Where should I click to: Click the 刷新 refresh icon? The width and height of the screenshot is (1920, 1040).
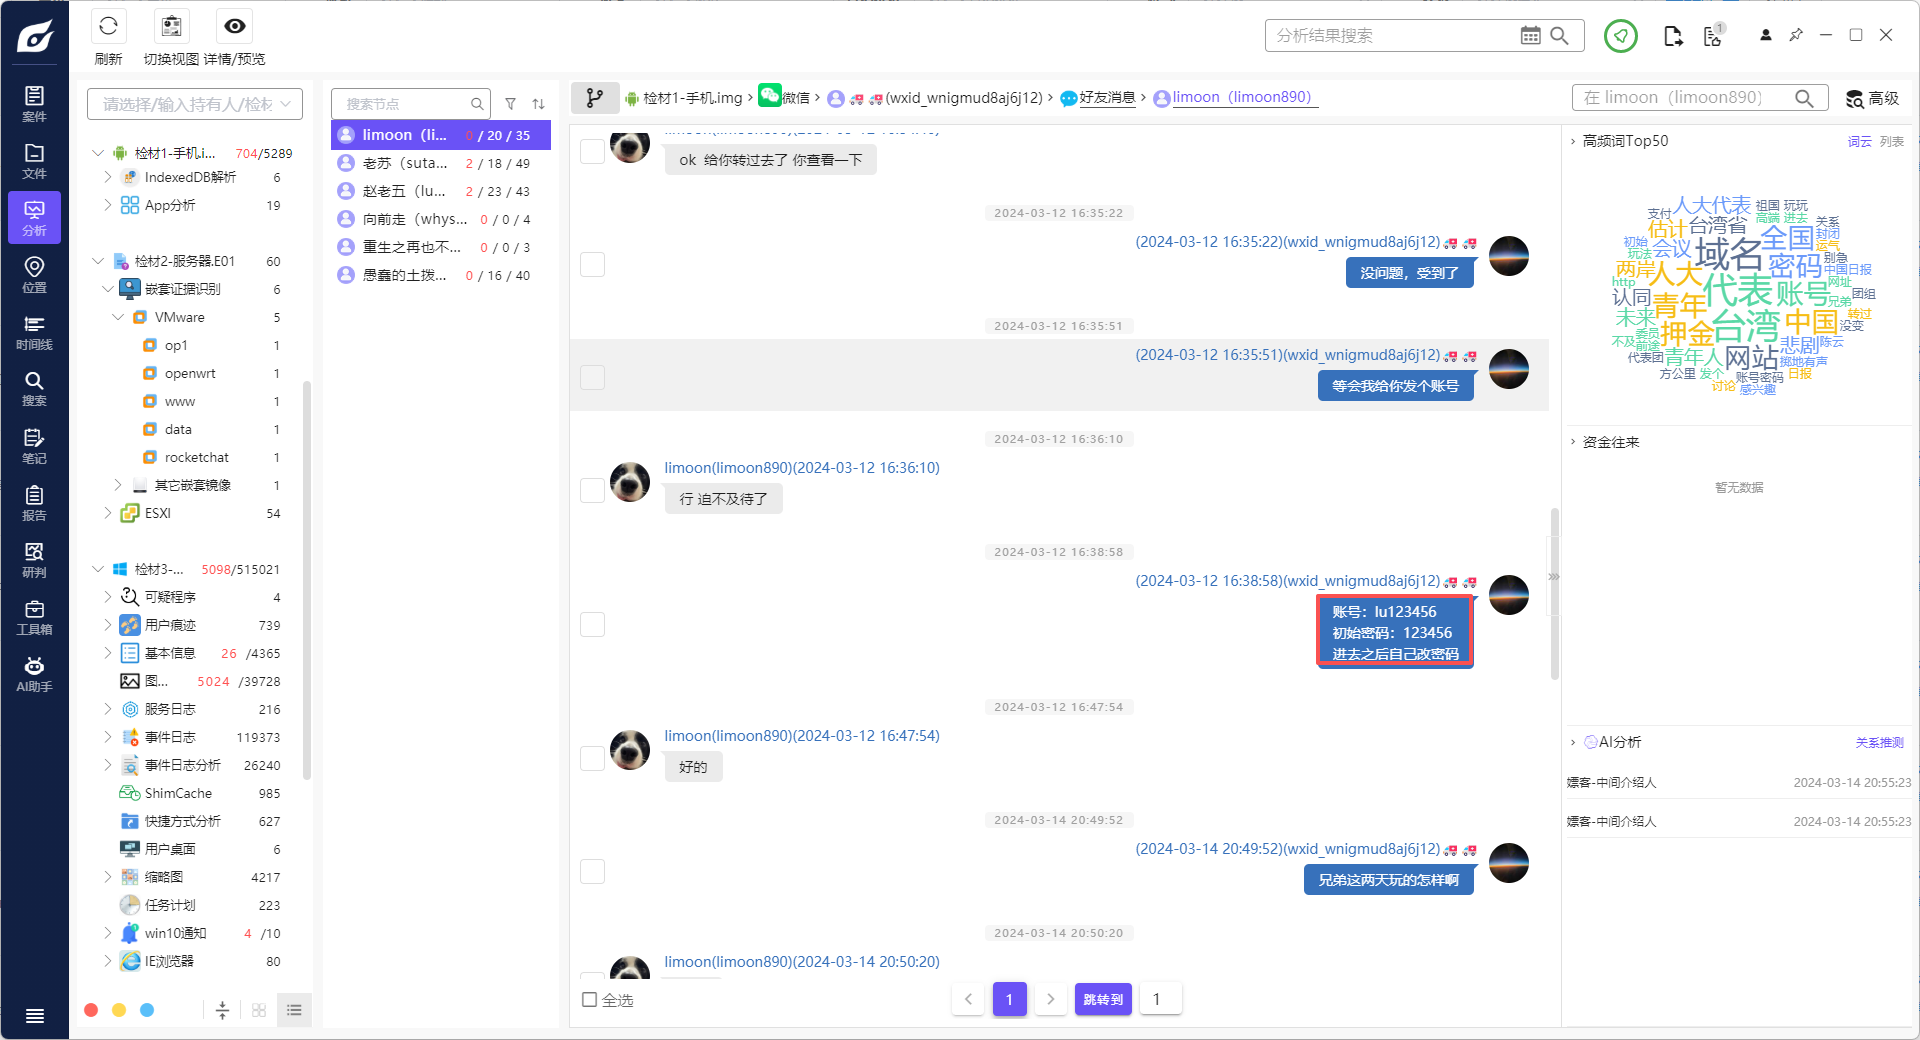coord(108,26)
